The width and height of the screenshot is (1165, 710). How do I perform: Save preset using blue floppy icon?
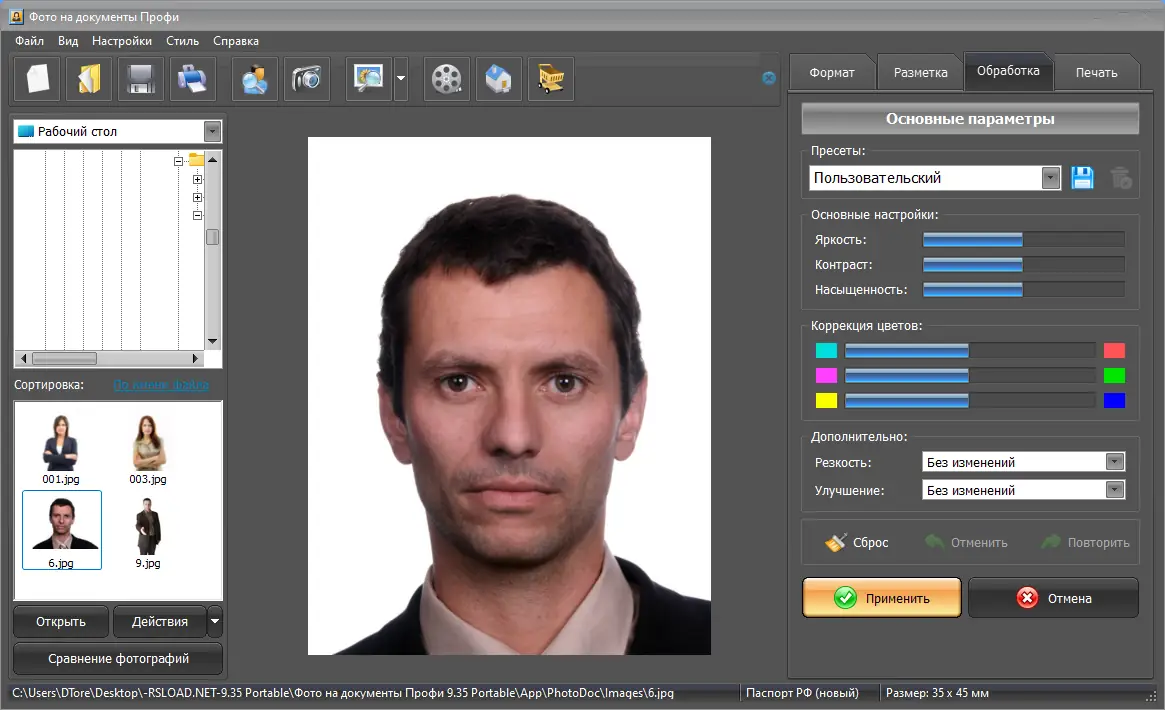1082,178
